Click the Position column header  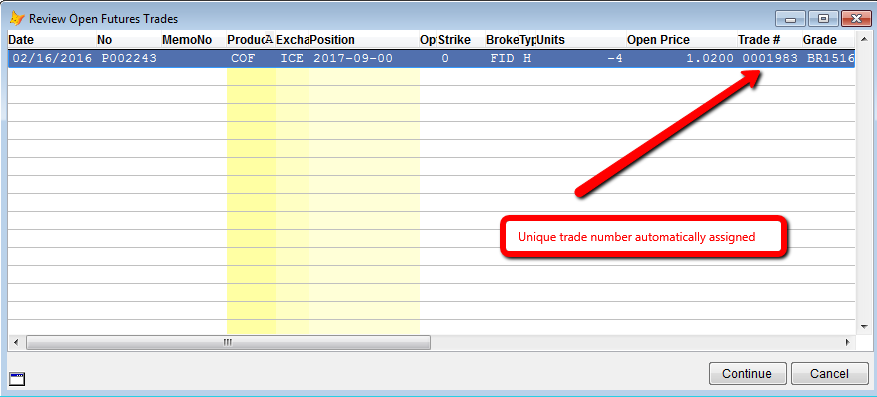[x=364, y=40]
